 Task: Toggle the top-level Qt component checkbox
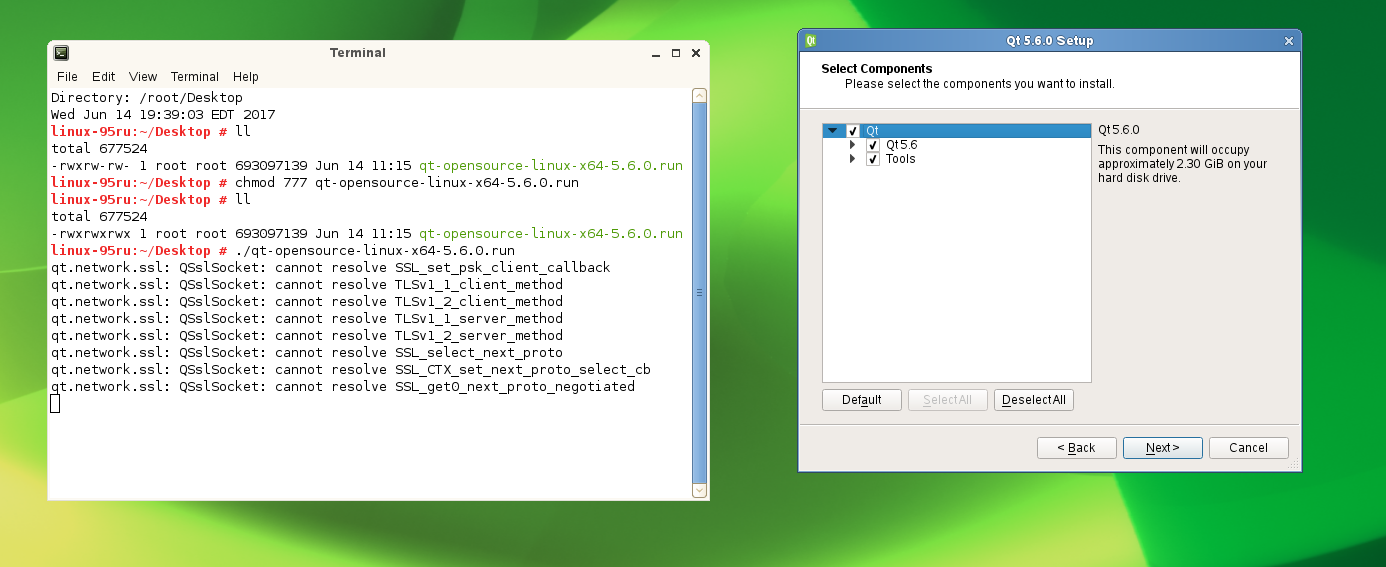(x=853, y=131)
